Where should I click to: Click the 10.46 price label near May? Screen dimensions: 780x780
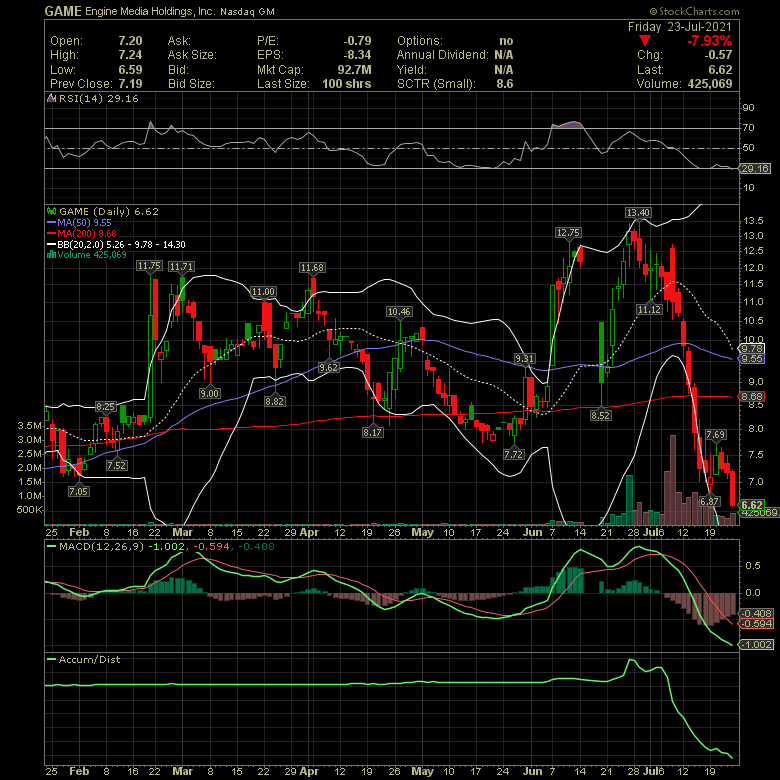399,311
